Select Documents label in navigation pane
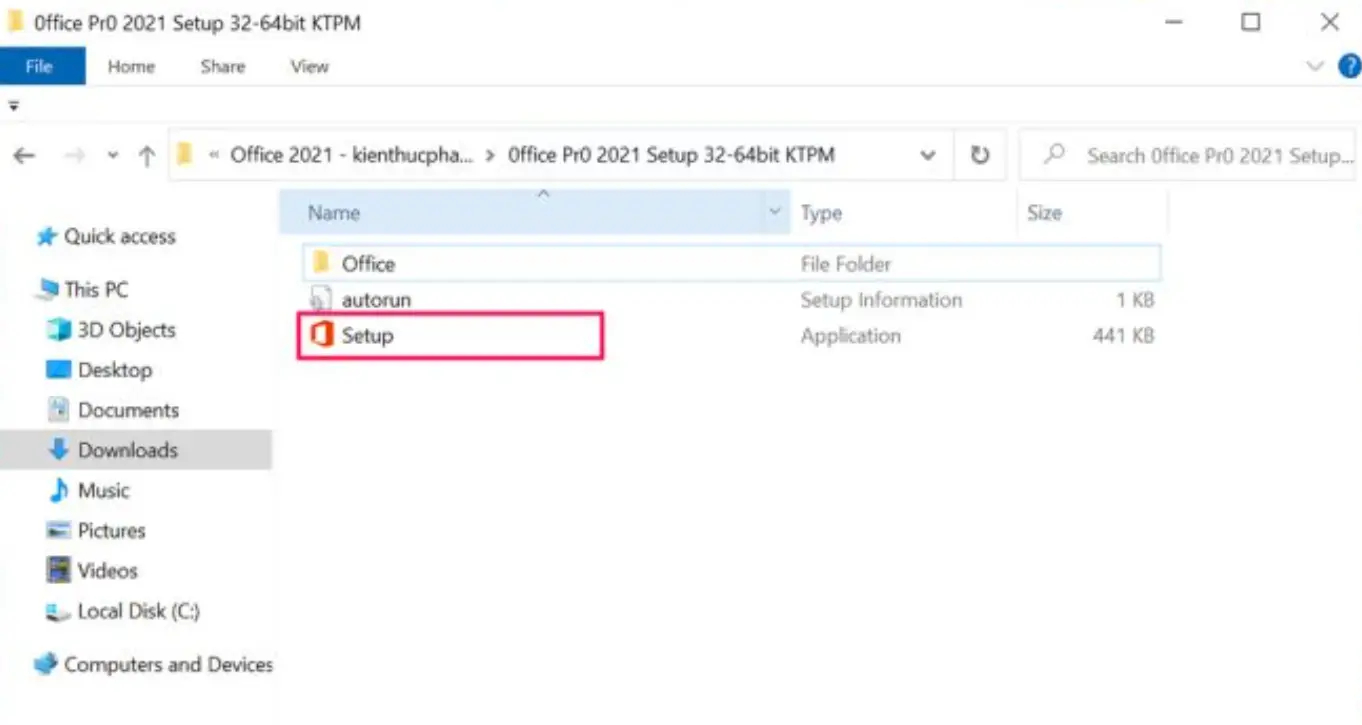The image size is (1362, 725). pos(128,410)
